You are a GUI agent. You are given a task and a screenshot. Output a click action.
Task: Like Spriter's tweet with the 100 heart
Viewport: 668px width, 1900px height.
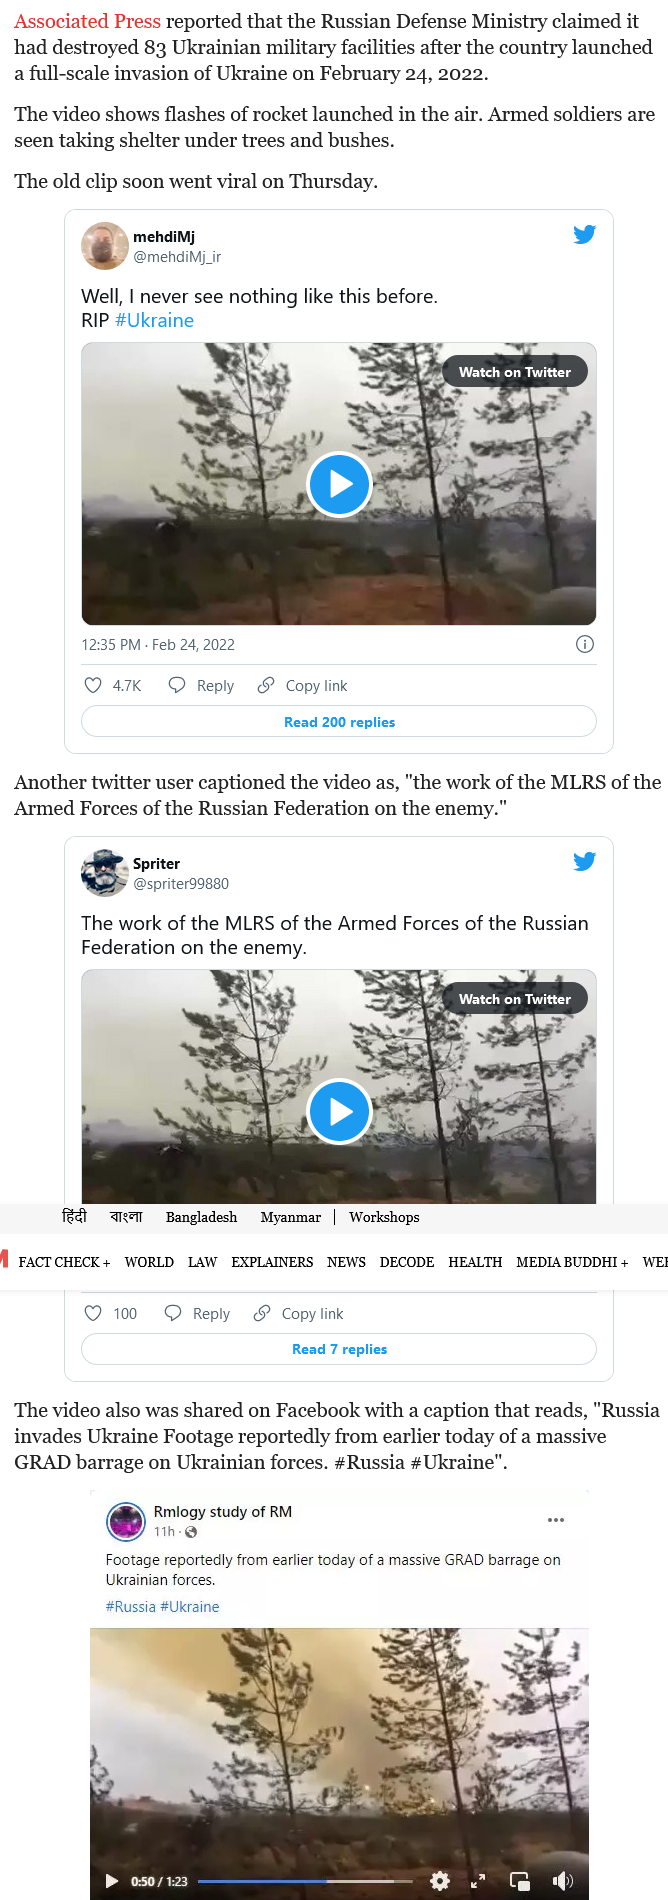click(93, 1313)
